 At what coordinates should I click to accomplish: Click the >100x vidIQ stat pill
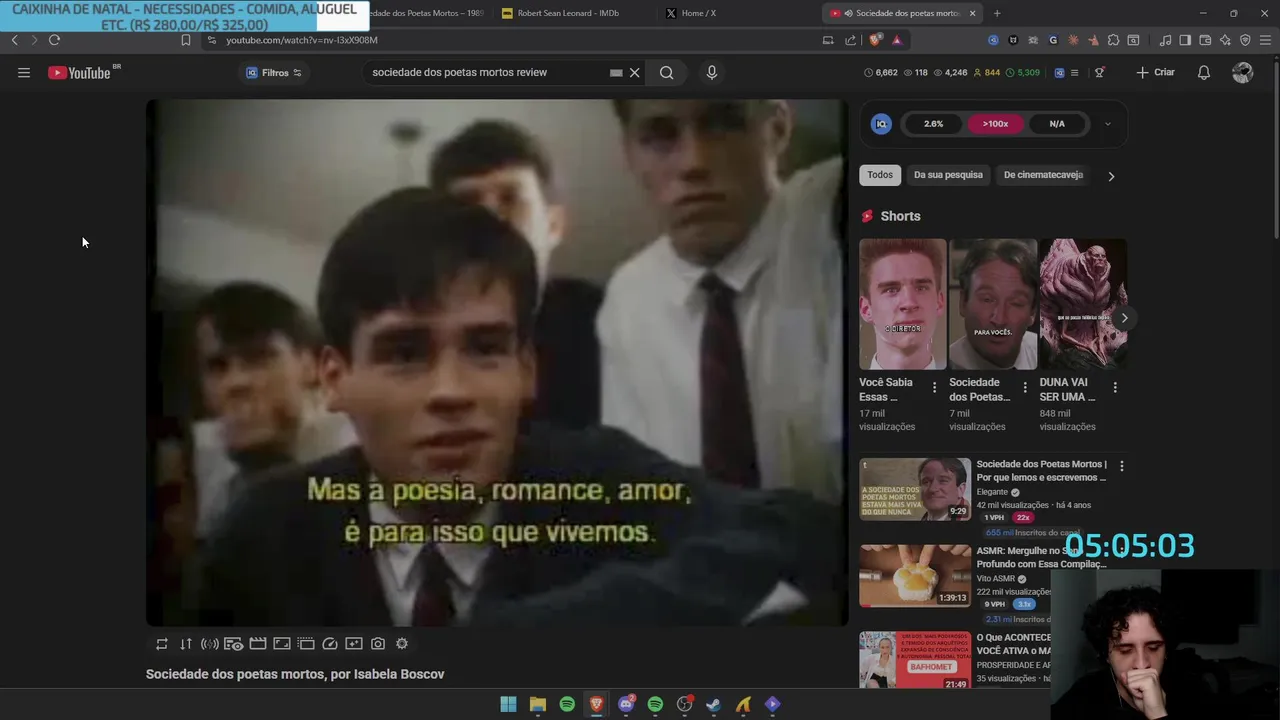(995, 124)
